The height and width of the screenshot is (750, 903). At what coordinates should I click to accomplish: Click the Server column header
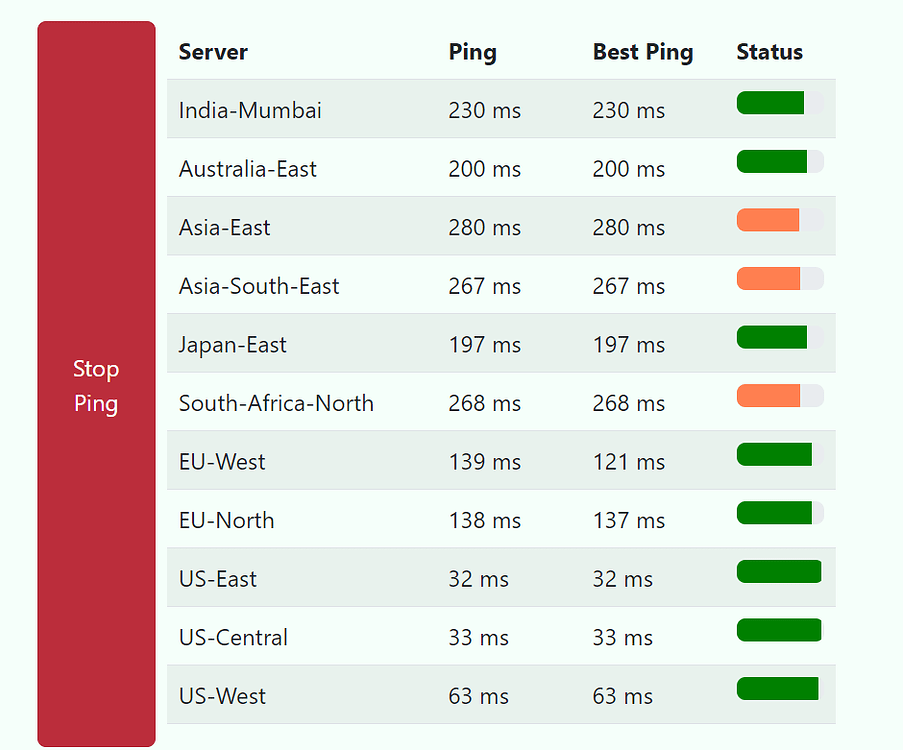213,52
